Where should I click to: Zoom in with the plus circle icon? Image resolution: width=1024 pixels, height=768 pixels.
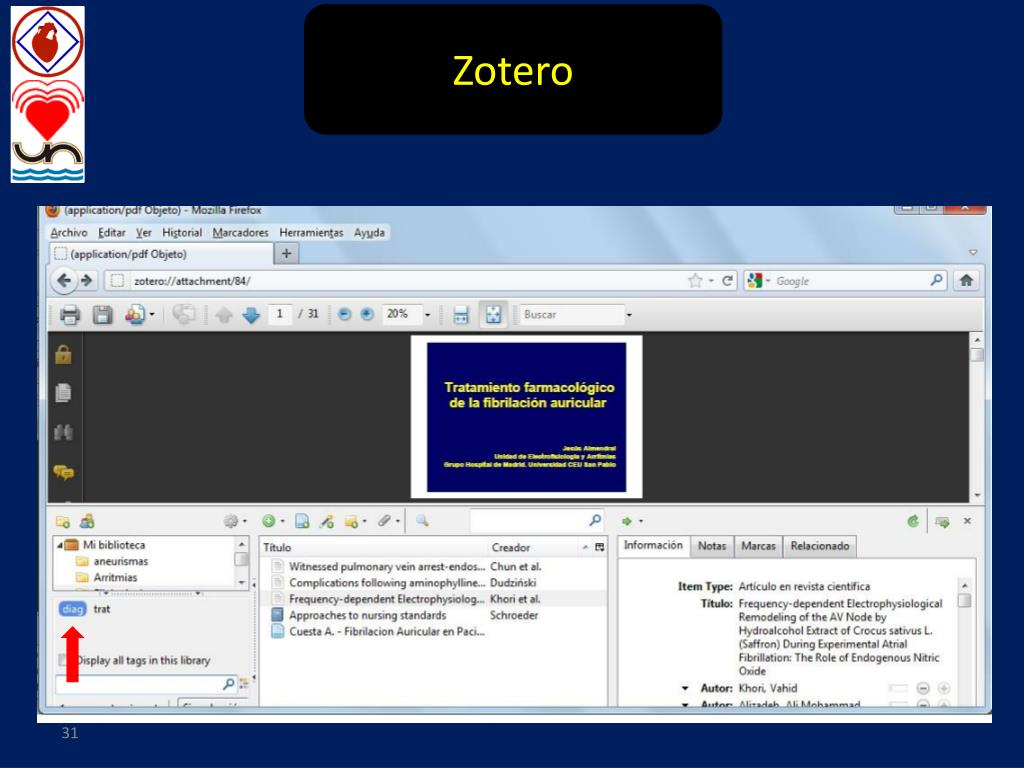pyautogui.click(x=367, y=314)
